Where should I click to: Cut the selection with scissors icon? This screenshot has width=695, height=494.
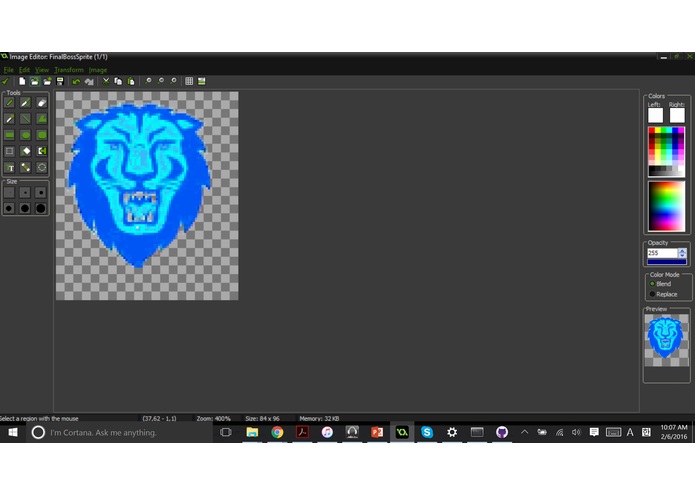coord(105,82)
